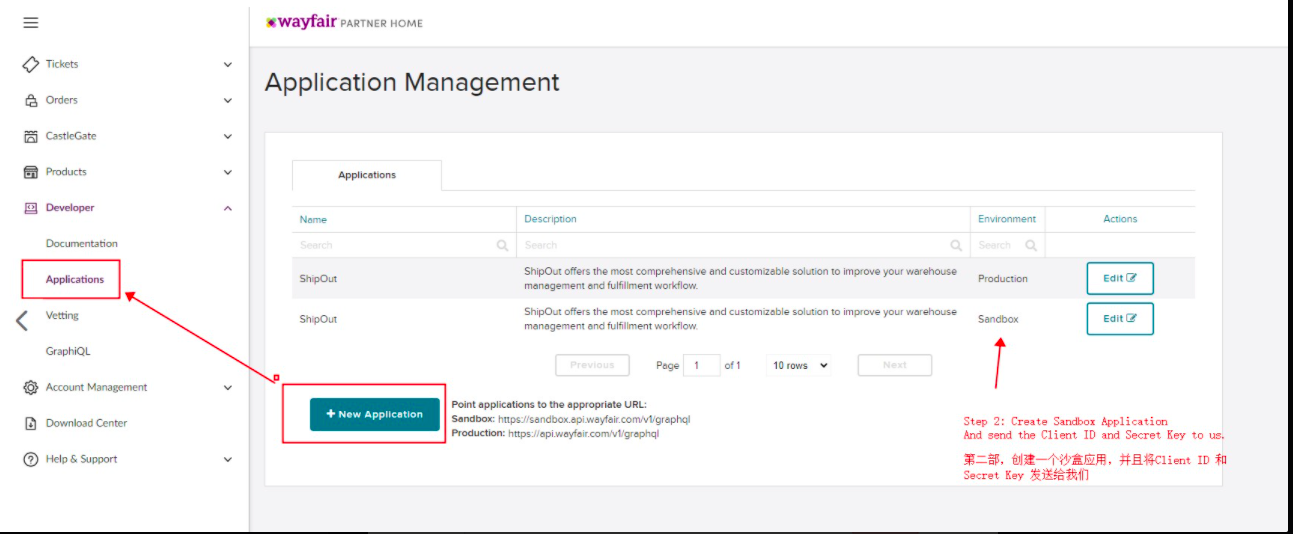
Task: Open the hamburger menu icon
Action: (31, 22)
